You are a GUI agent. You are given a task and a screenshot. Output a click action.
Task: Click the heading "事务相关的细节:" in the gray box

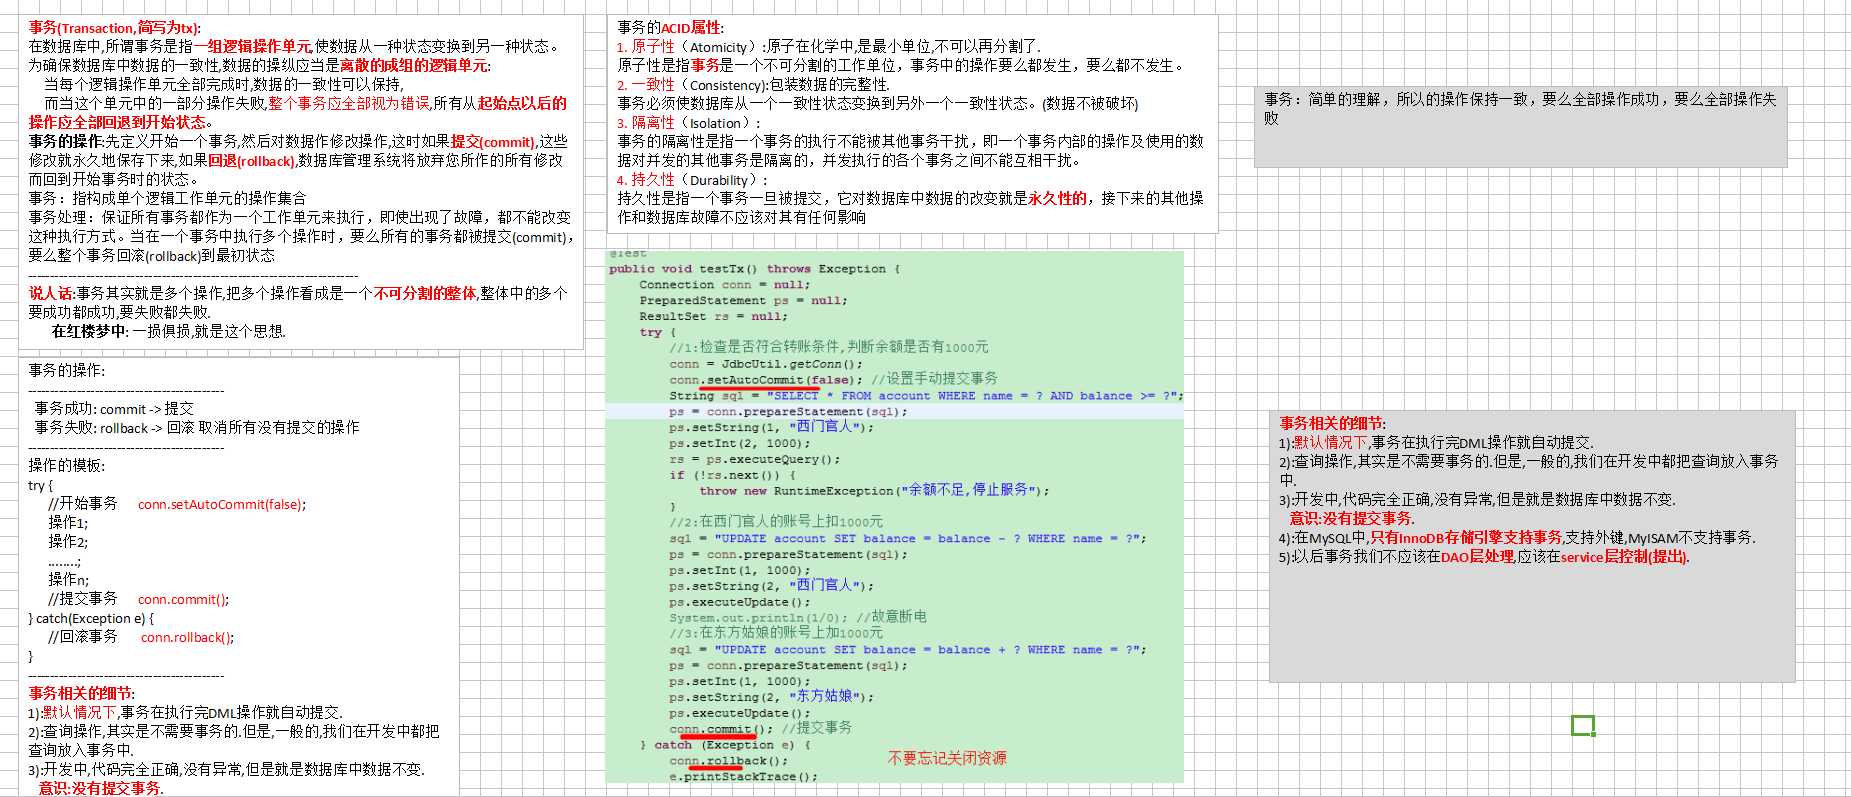[x=1333, y=423]
